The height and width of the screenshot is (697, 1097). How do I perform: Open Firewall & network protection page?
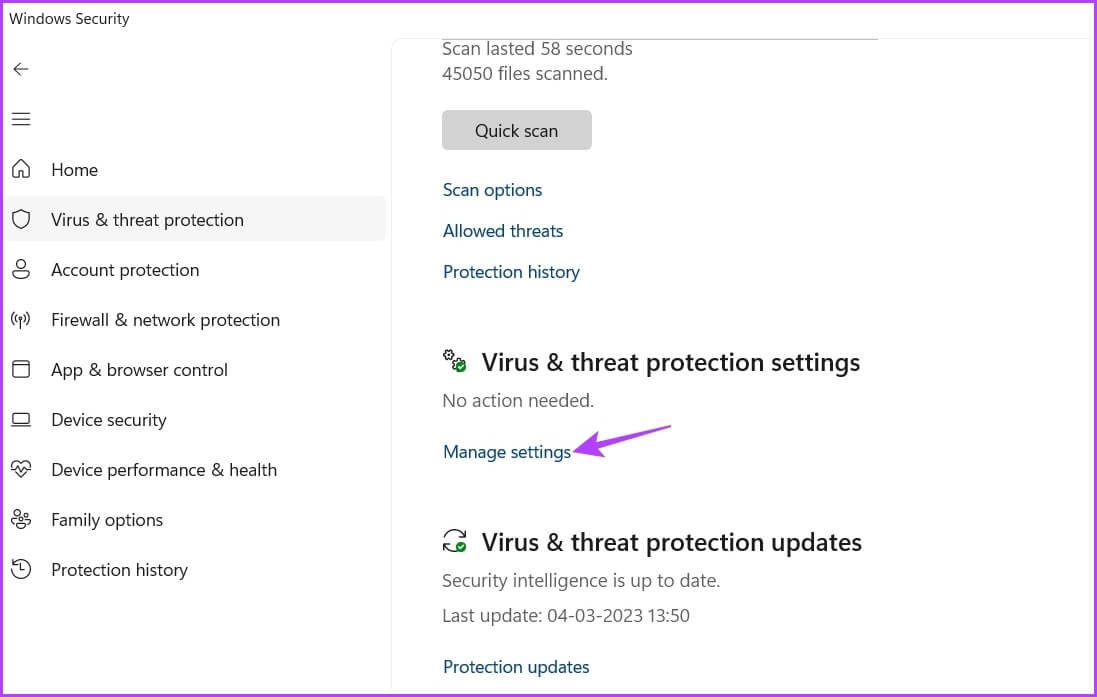[x=165, y=320]
